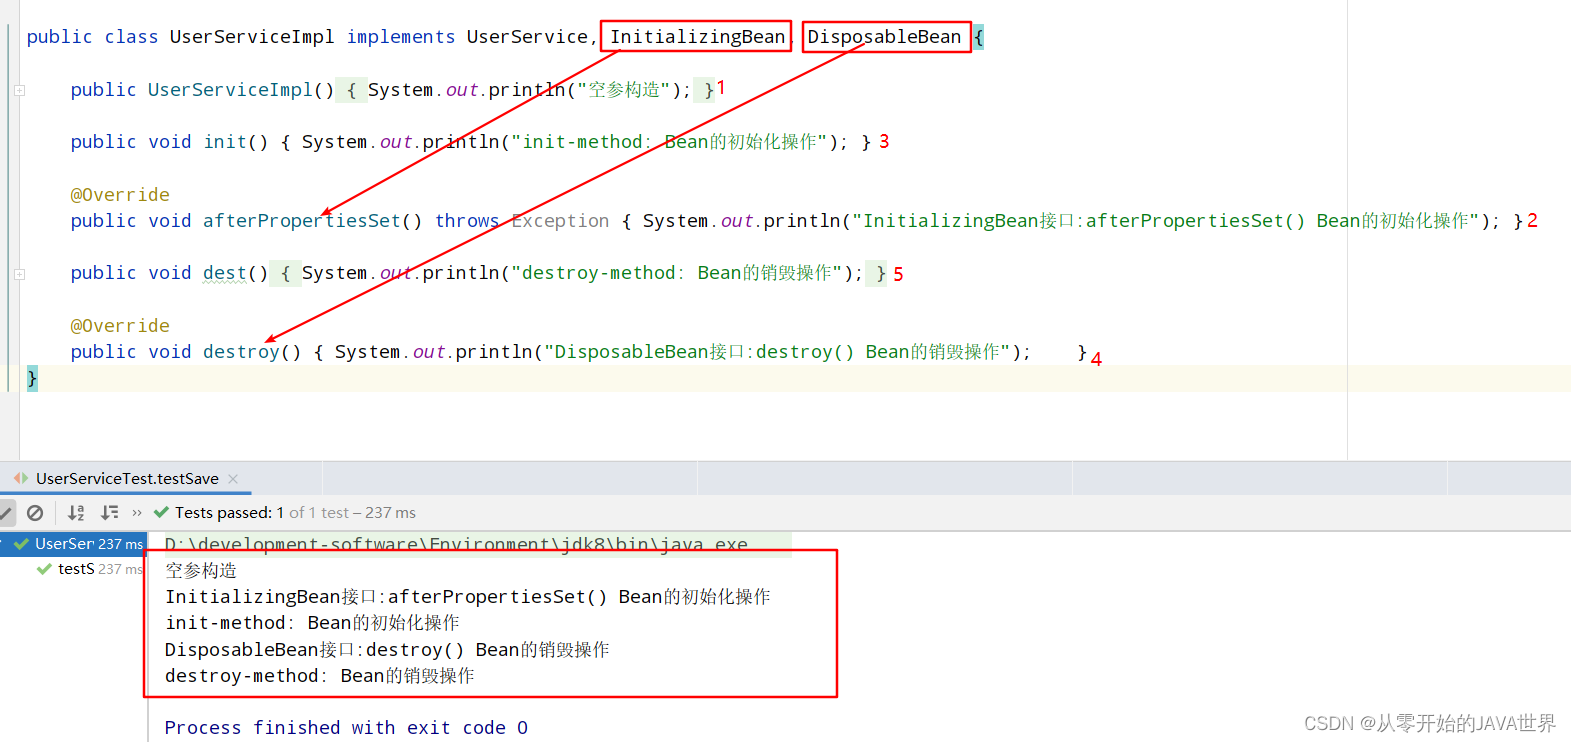
Task: Click the destroy() method name
Action: (x=241, y=352)
